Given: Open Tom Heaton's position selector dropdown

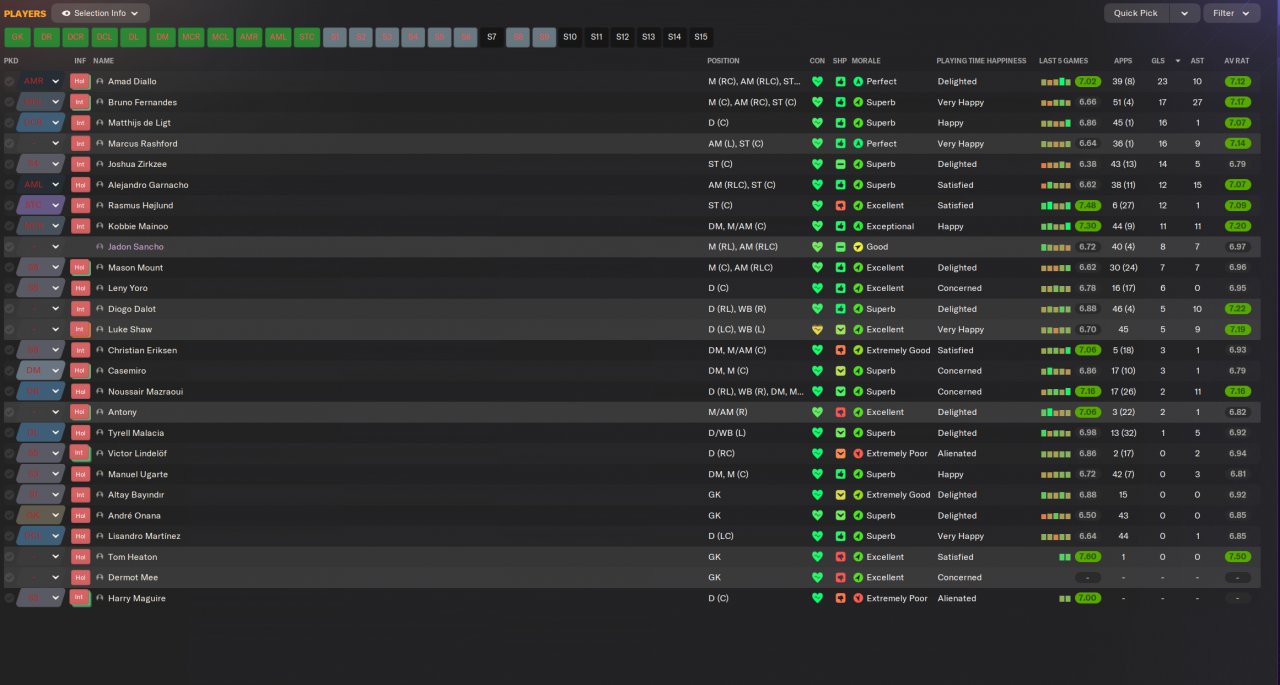Looking at the screenshot, I should click(x=41, y=557).
